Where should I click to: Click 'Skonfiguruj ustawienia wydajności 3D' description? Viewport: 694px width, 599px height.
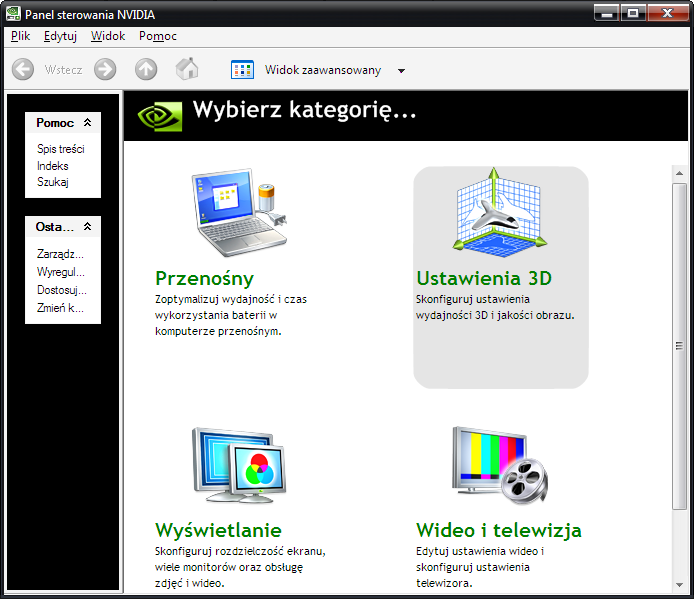coord(495,307)
